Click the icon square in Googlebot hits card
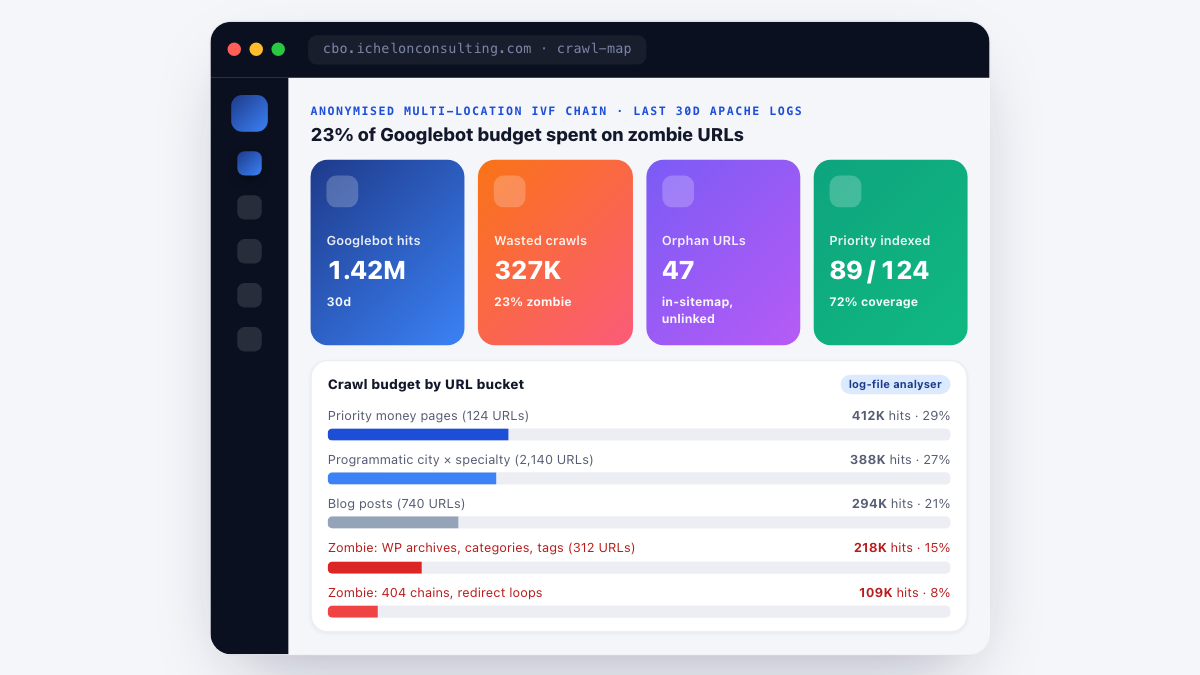The height and width of the screenshot is (675, 1200). (342, 191)
